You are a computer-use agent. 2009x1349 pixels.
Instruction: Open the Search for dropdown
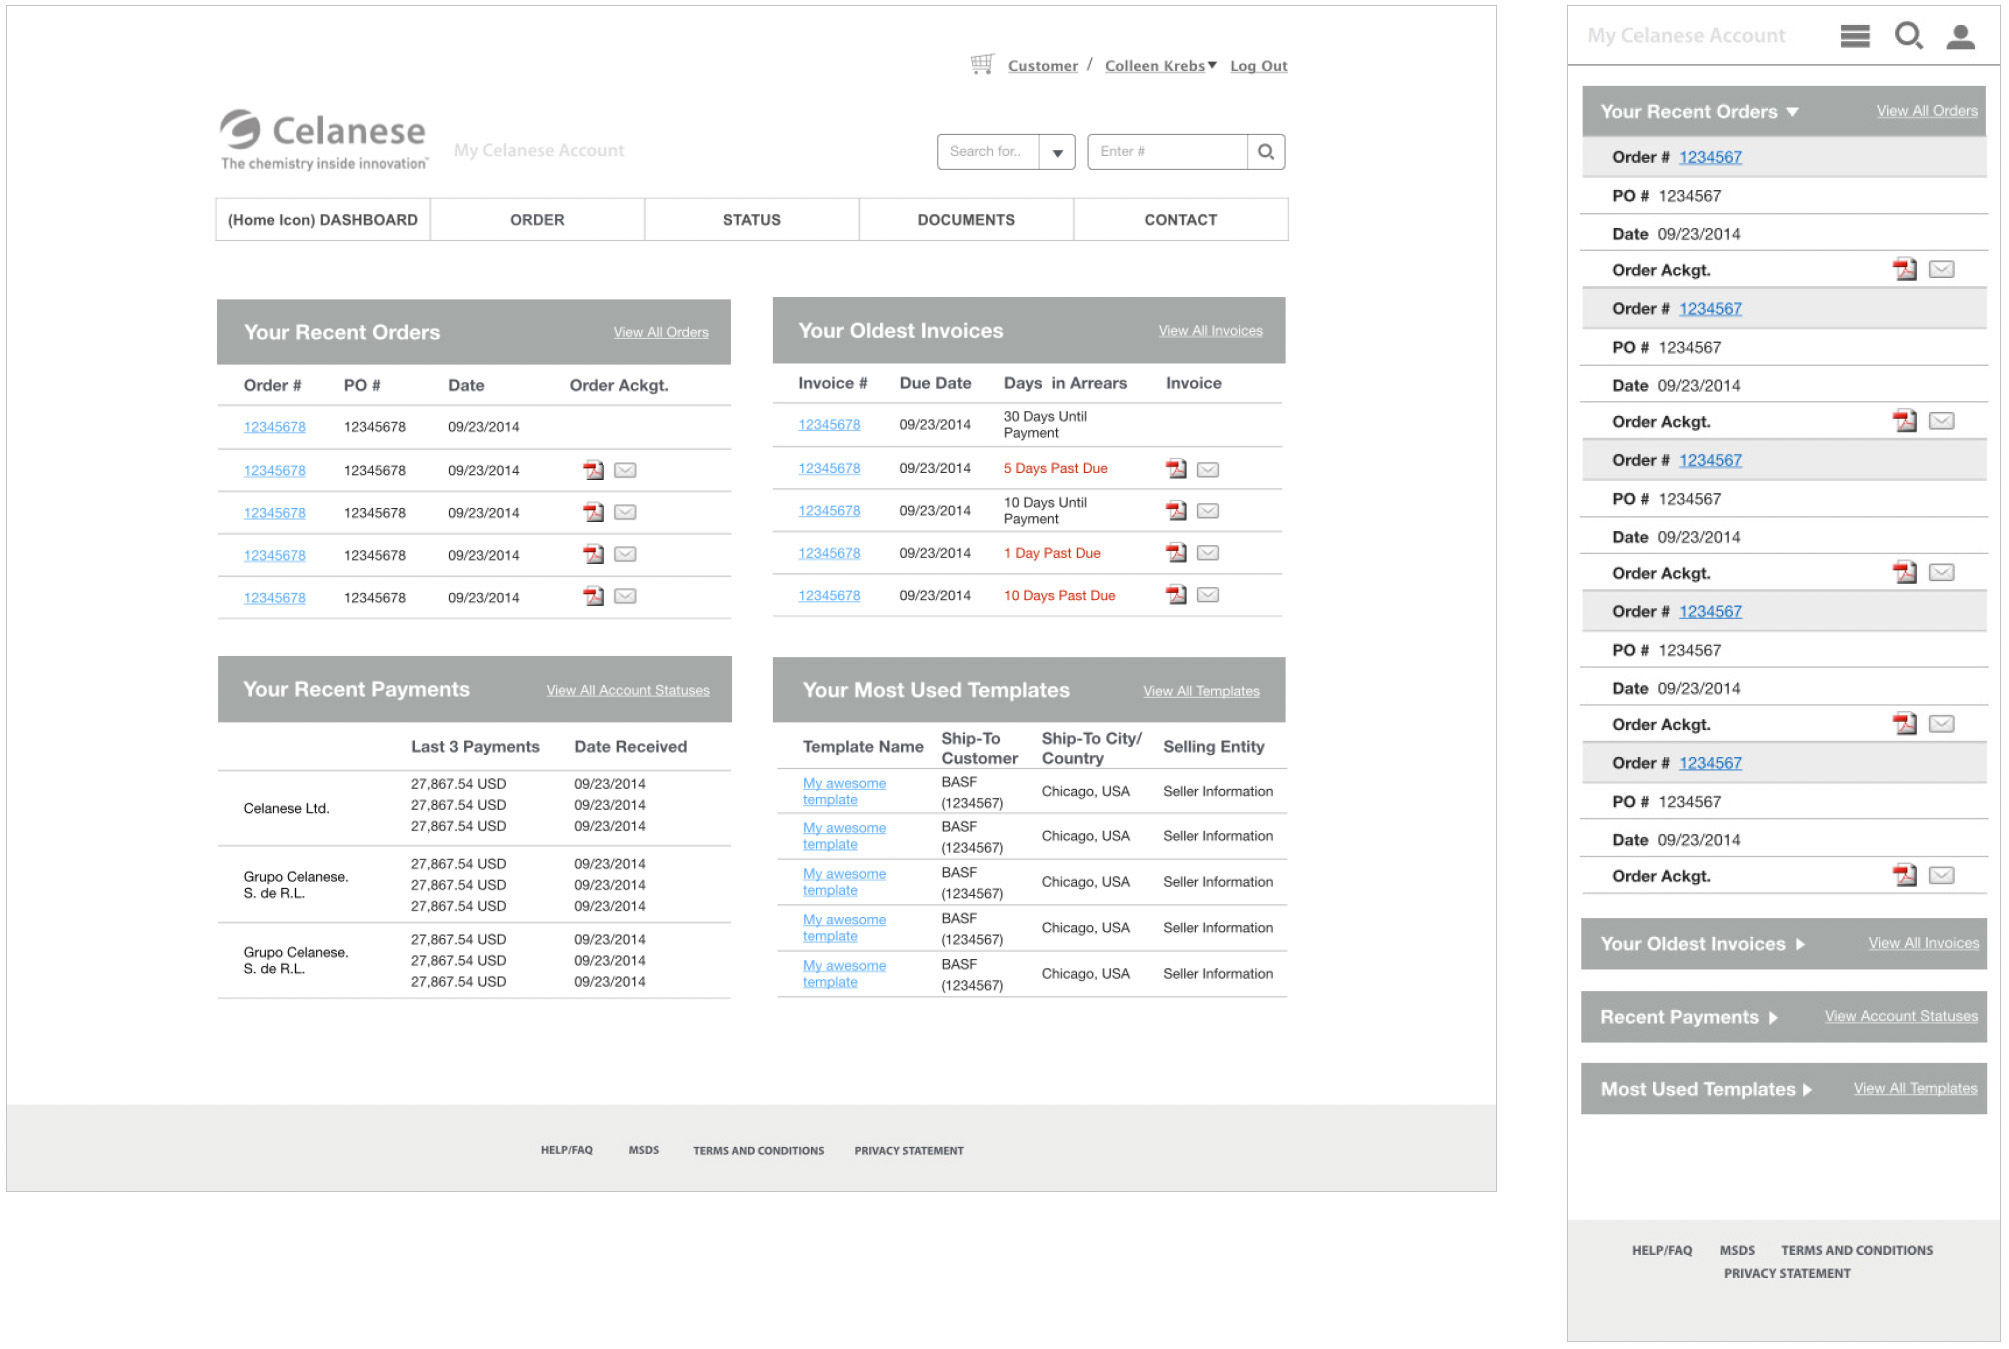(x=1056, y=152)
